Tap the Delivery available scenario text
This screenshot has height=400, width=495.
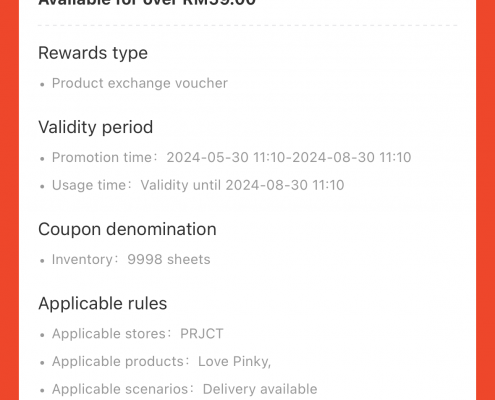click(x=260, y=389)
